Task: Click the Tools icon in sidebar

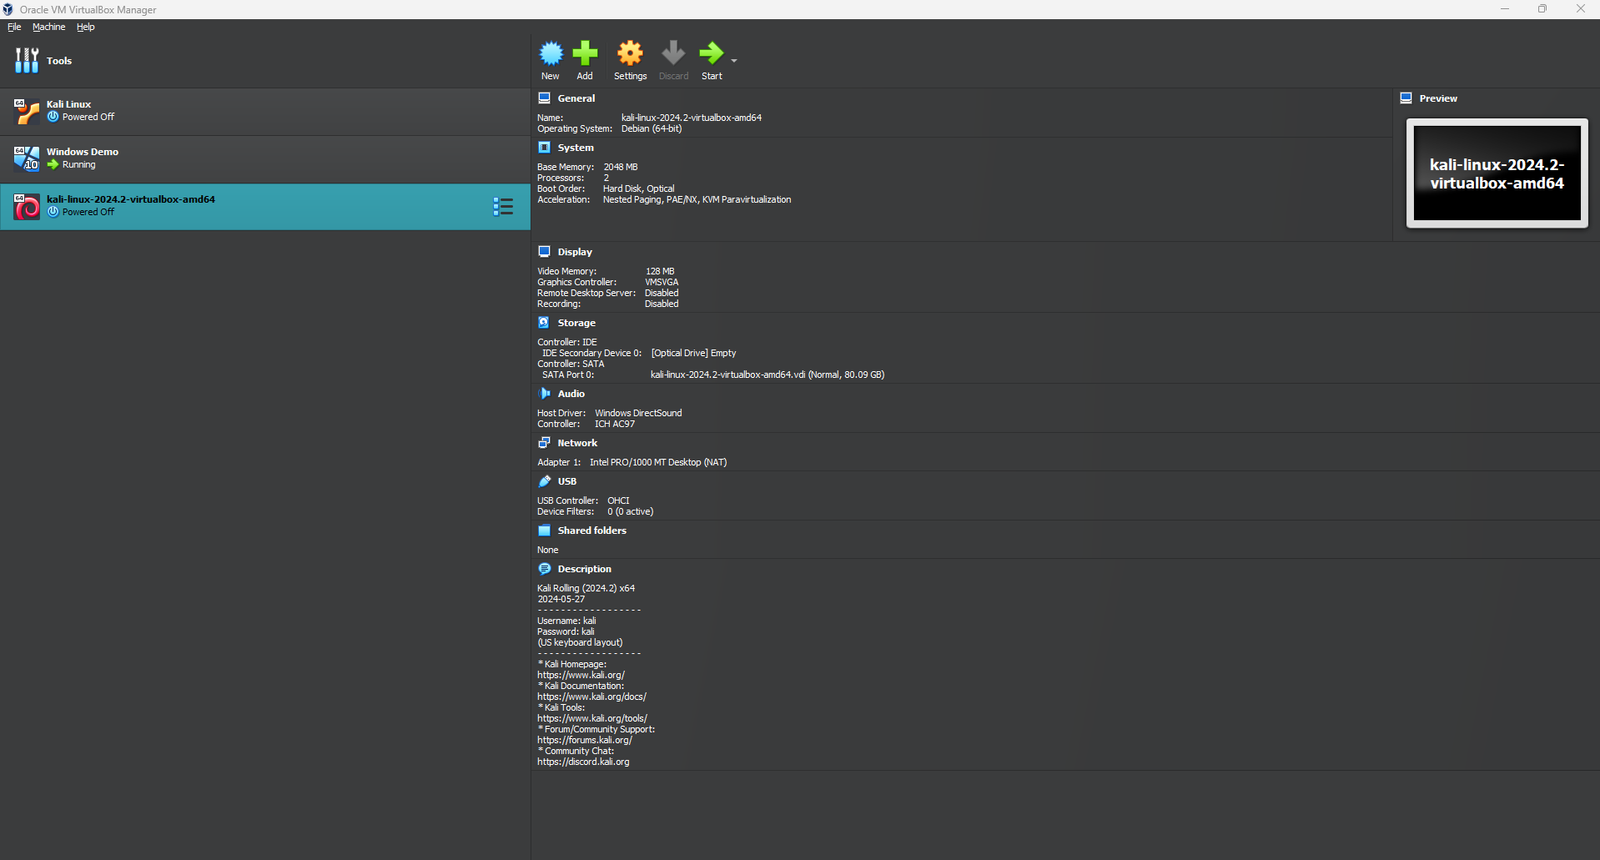Action: 27,60
